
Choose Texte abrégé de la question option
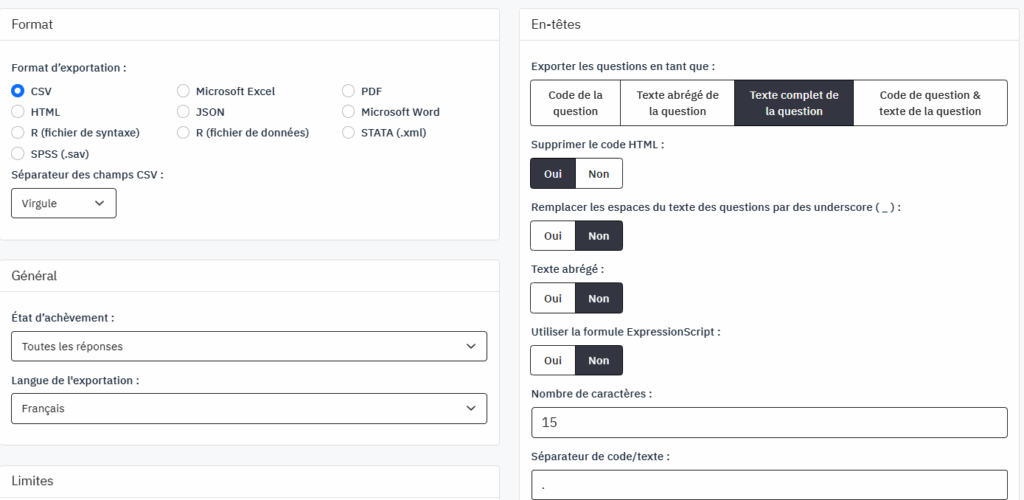[x=677, y=103]
